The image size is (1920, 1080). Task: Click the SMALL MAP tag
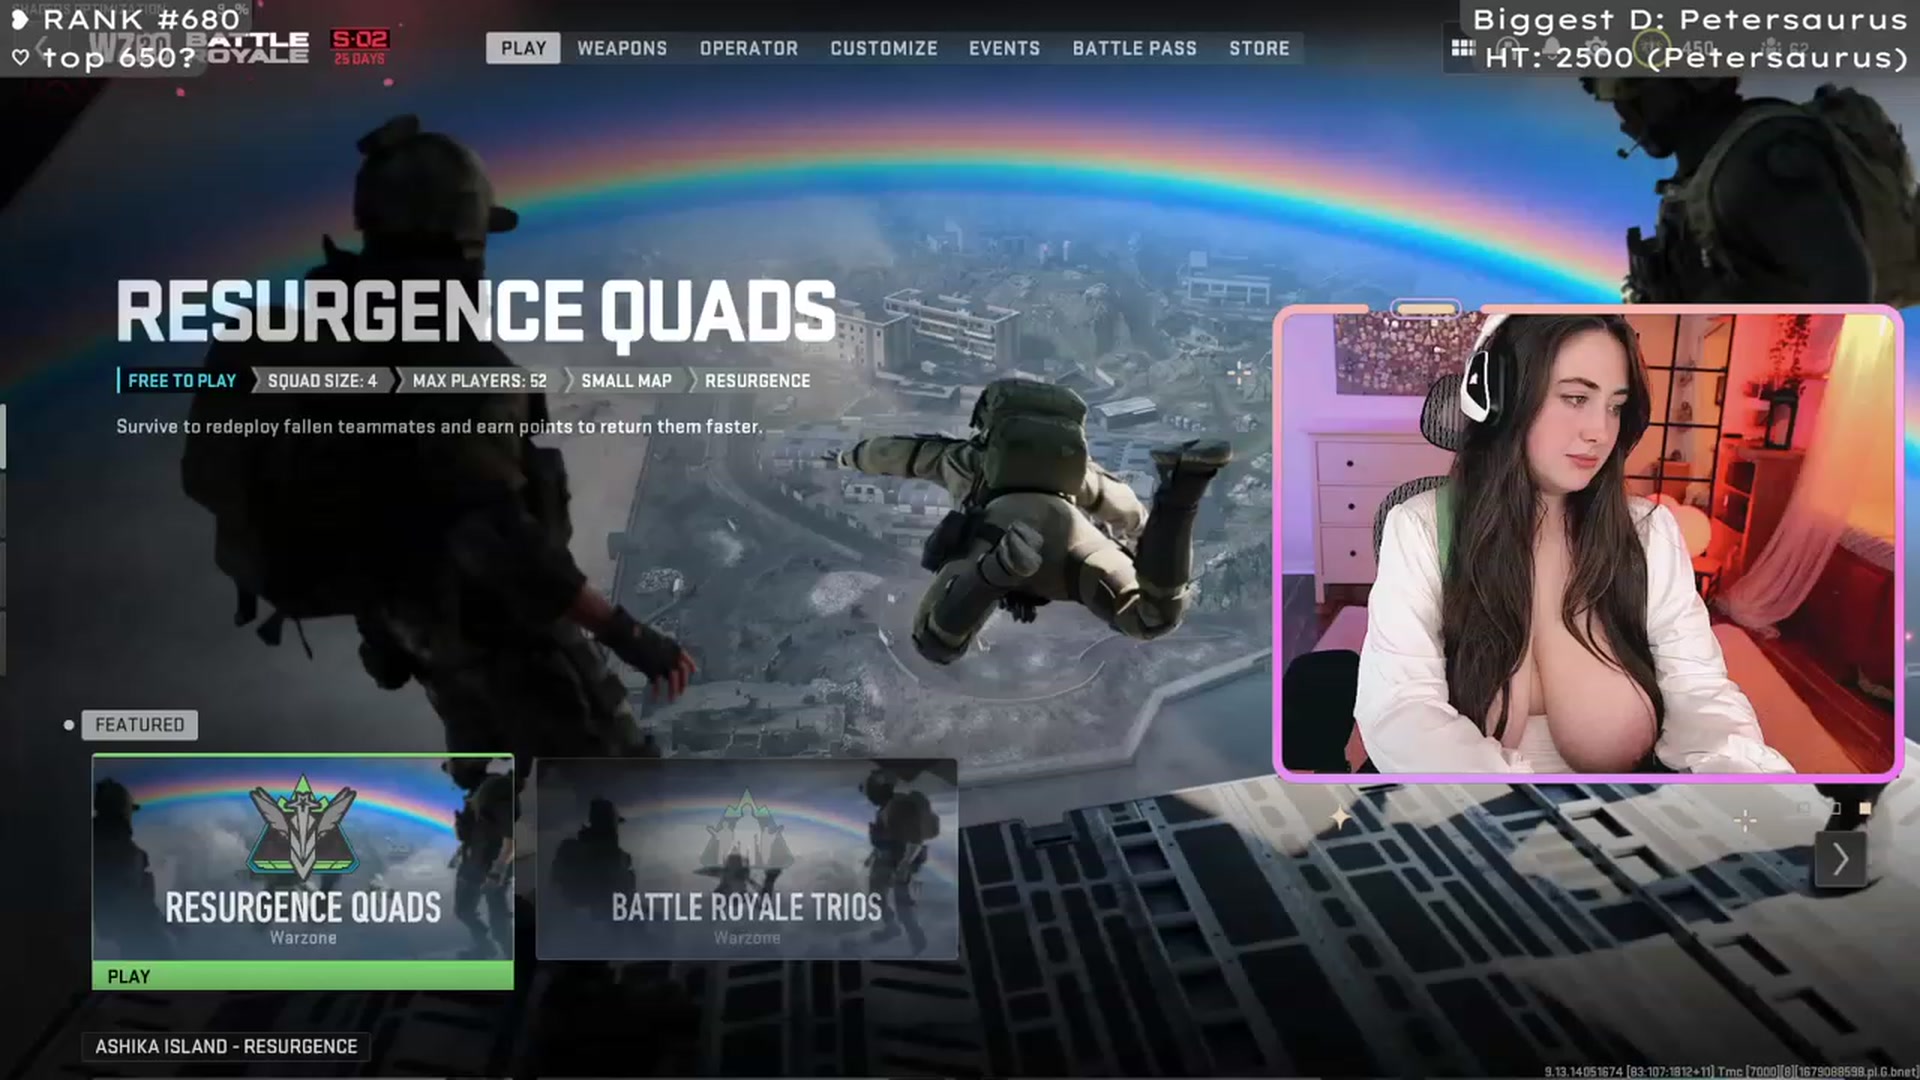point(626,381)
